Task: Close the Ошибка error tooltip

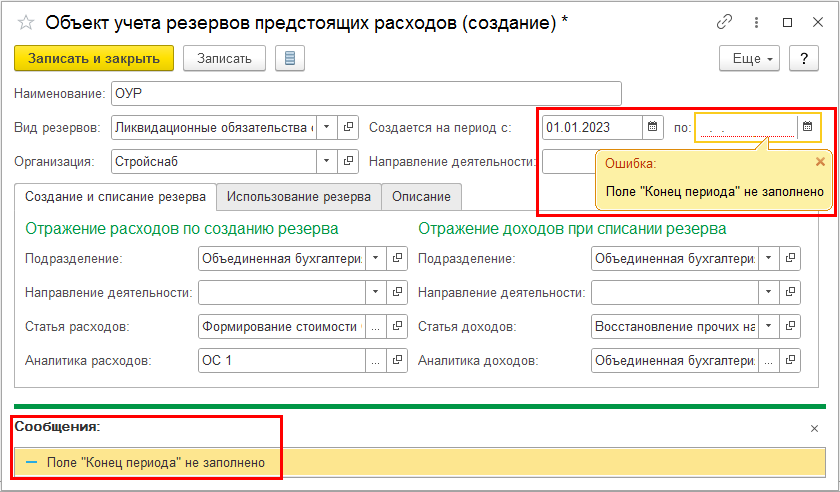Action: tap(820, 162)
